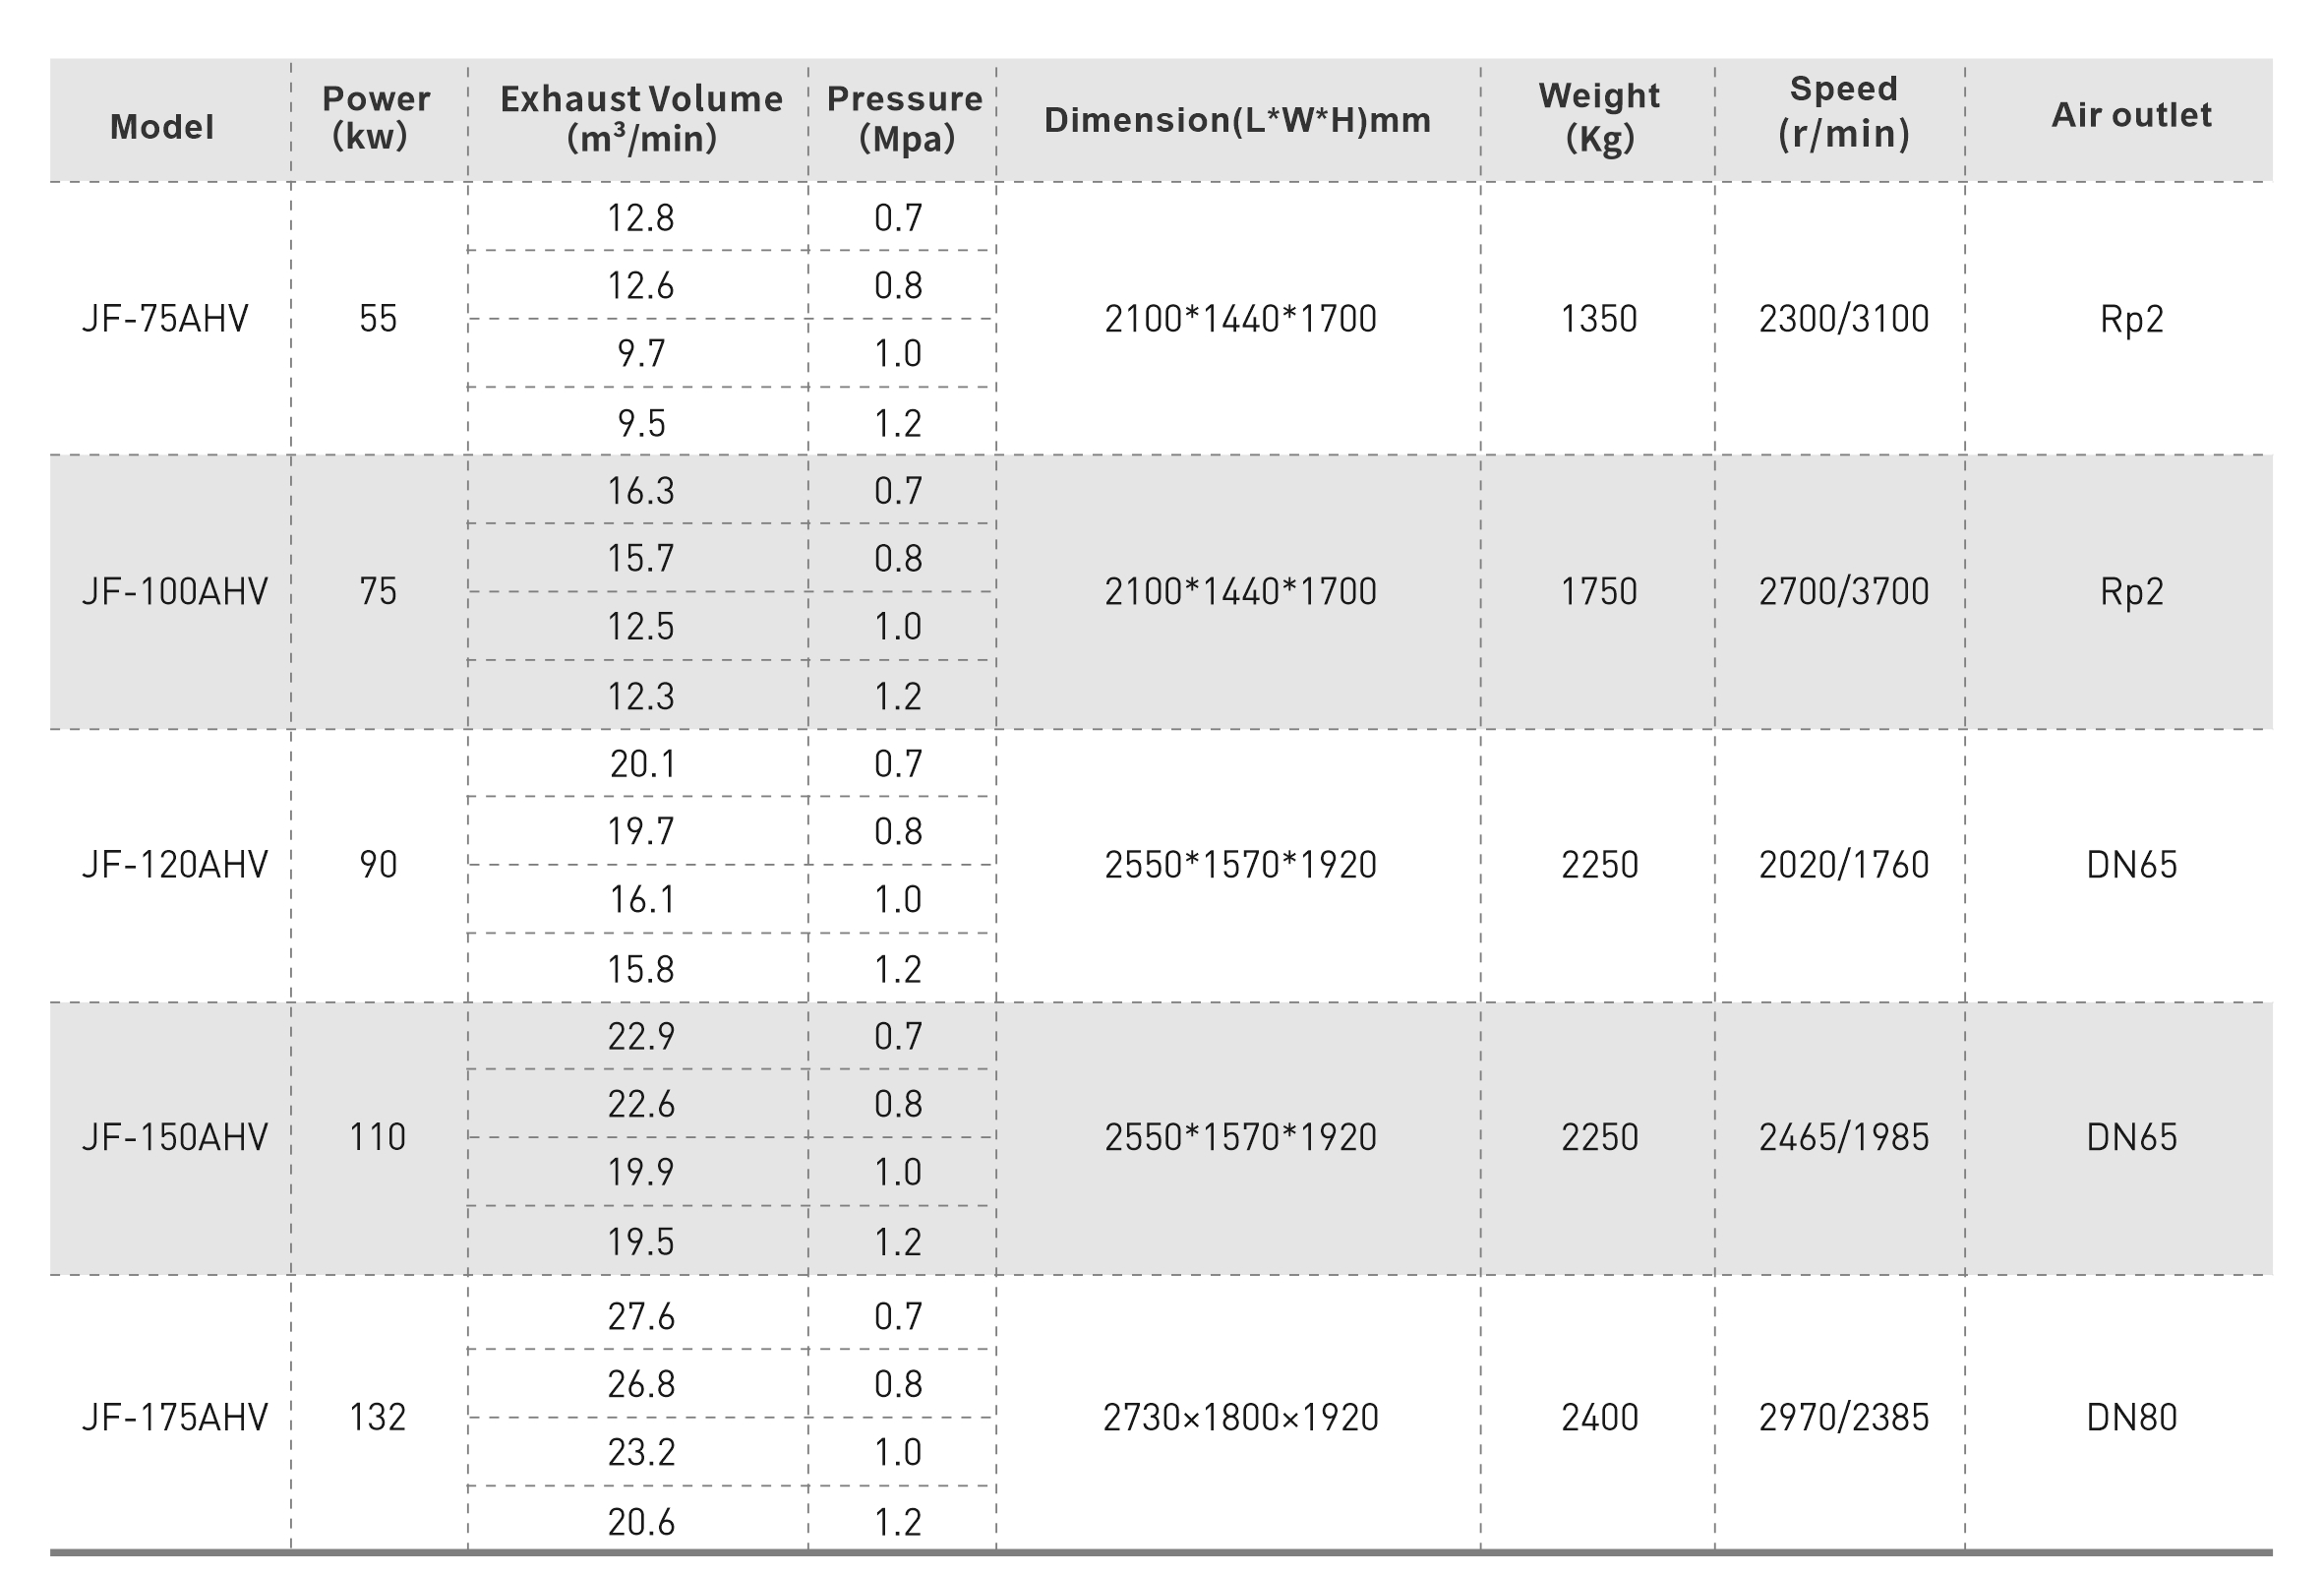Click the 2730×1800×1920 dimension cell

click(x=1241, y=1417)
